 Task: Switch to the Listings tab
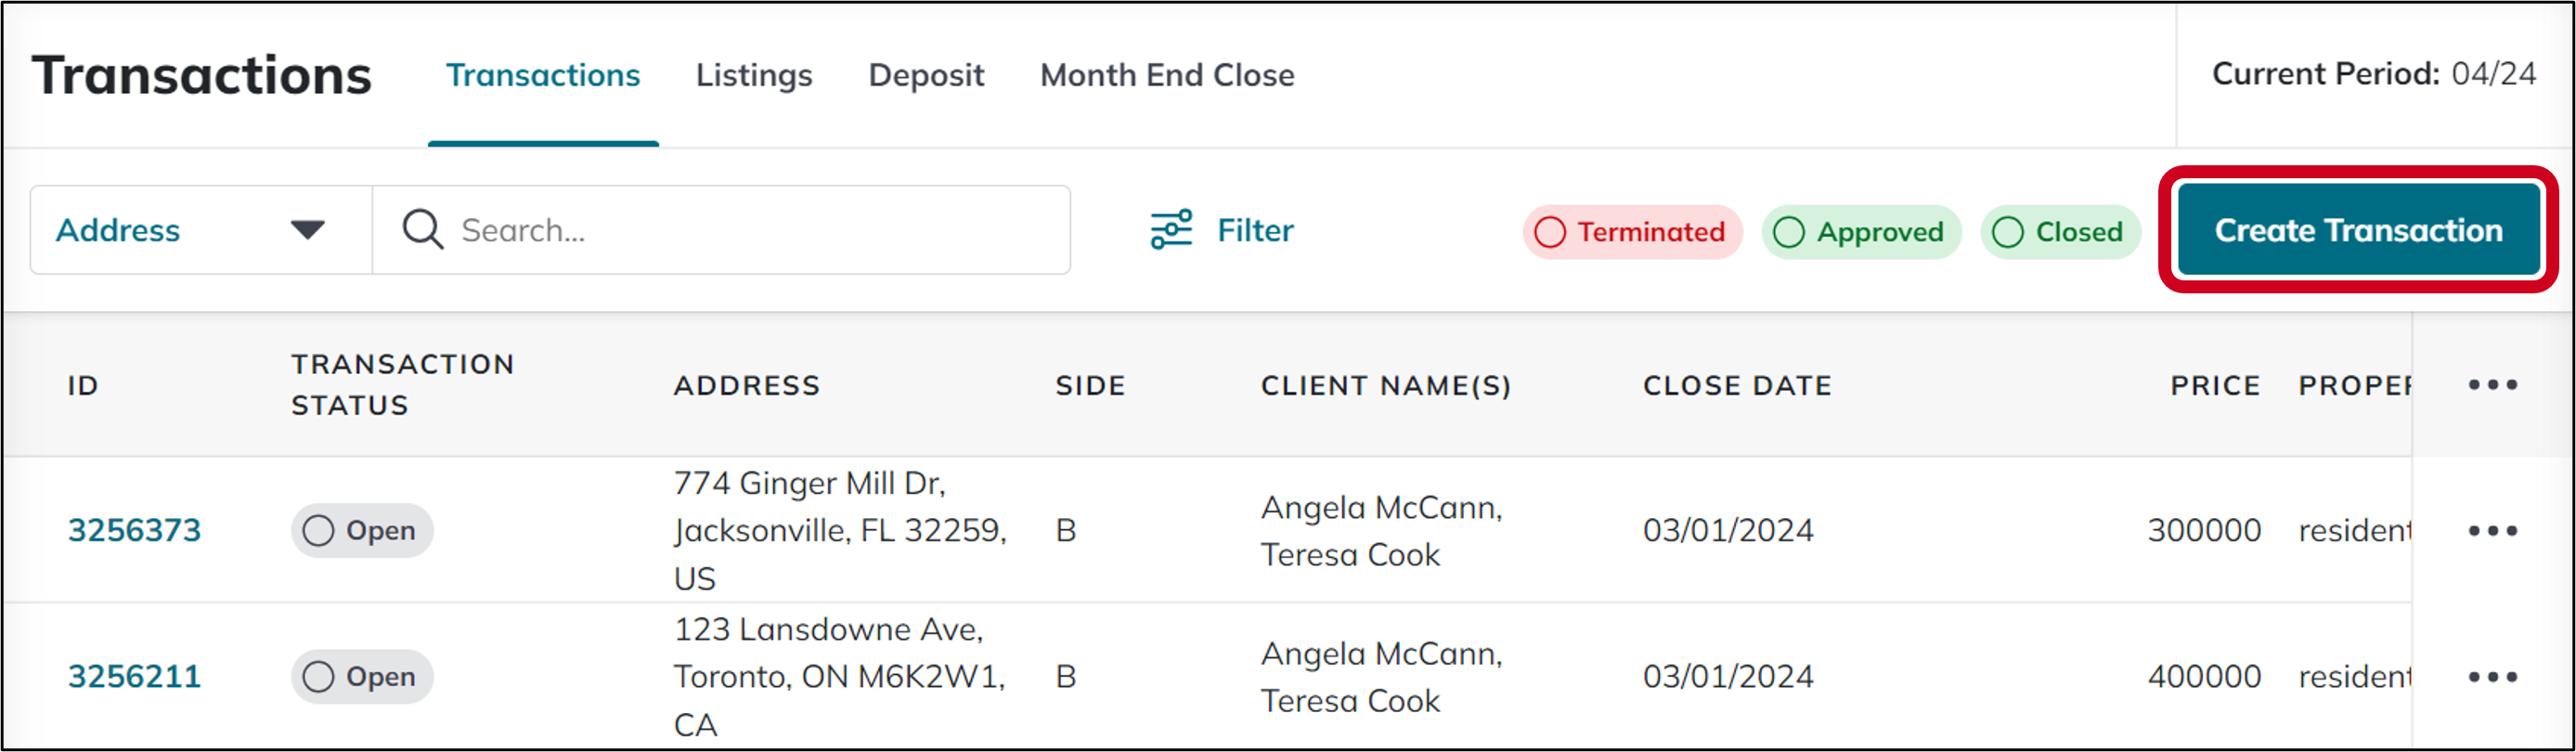(x=754, y=75)
